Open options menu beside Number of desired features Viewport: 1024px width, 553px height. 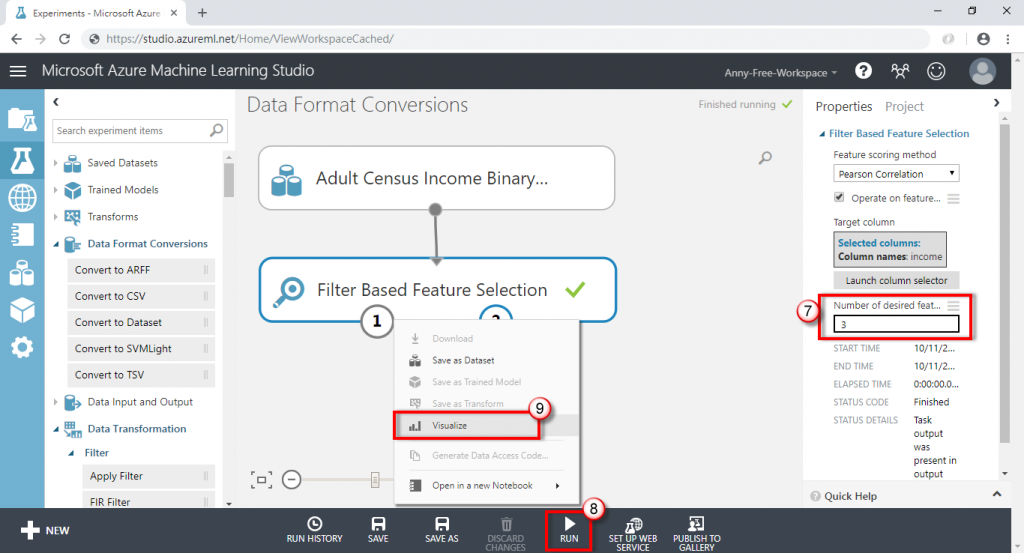point(953,306)
